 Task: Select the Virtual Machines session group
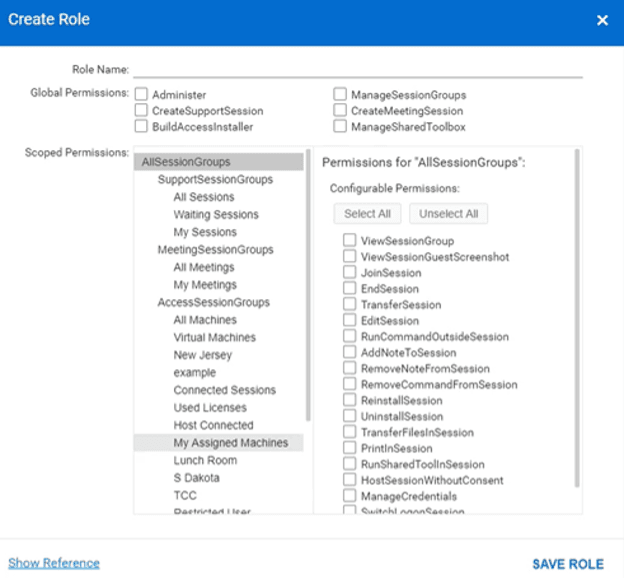point(214,338)
